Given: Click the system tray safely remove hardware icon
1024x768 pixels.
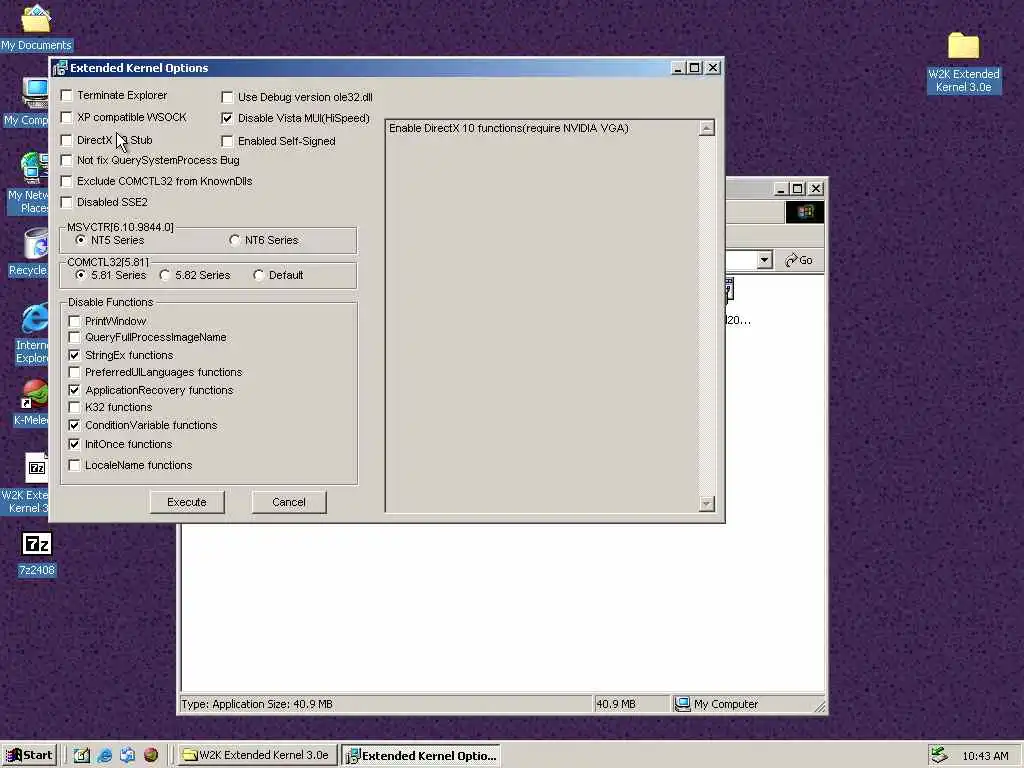Looking at the screenshot, I should 939,755.
